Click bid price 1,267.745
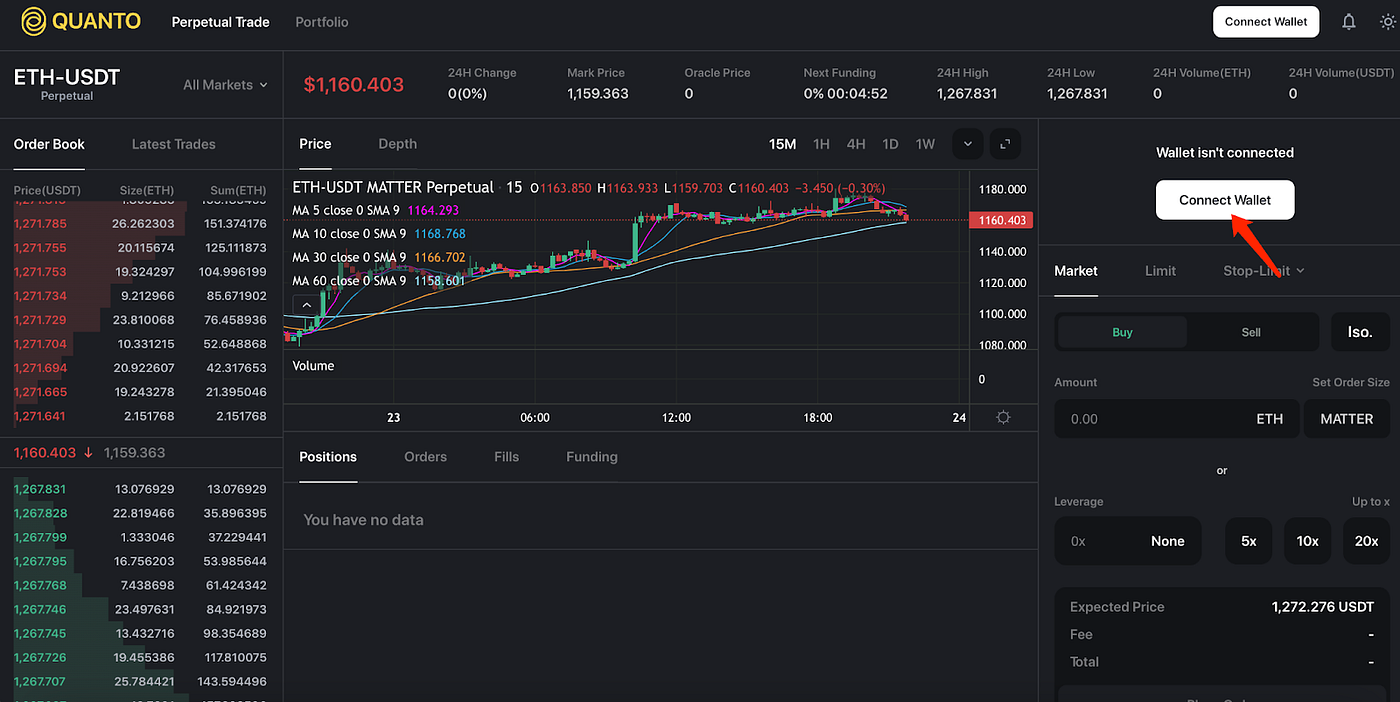This screenshot has width=1400, height=702. pyautogui.click(x=40, y=633)
